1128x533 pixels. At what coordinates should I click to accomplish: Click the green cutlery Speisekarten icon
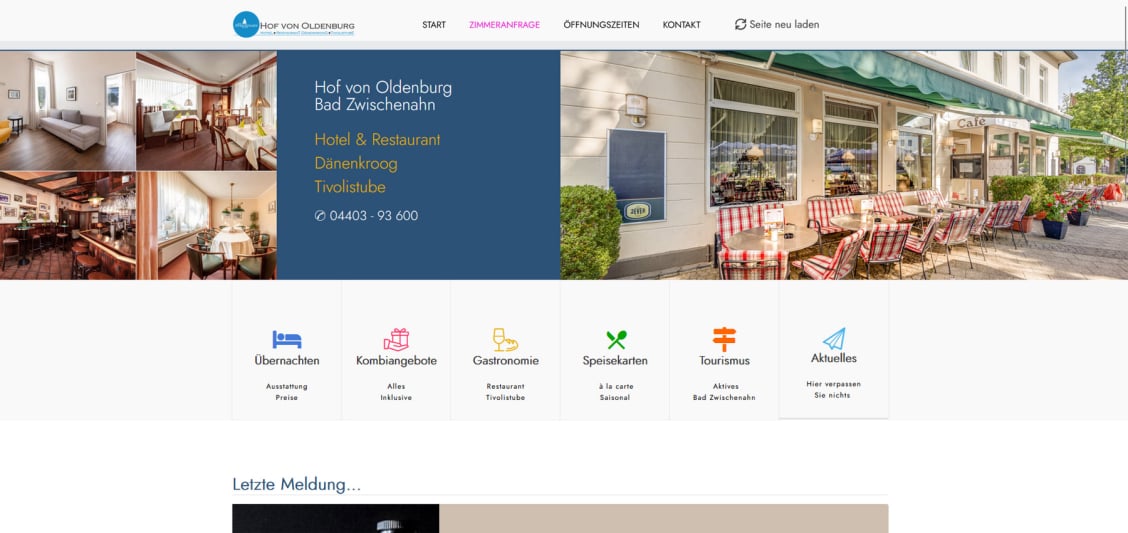pos(616,340)
